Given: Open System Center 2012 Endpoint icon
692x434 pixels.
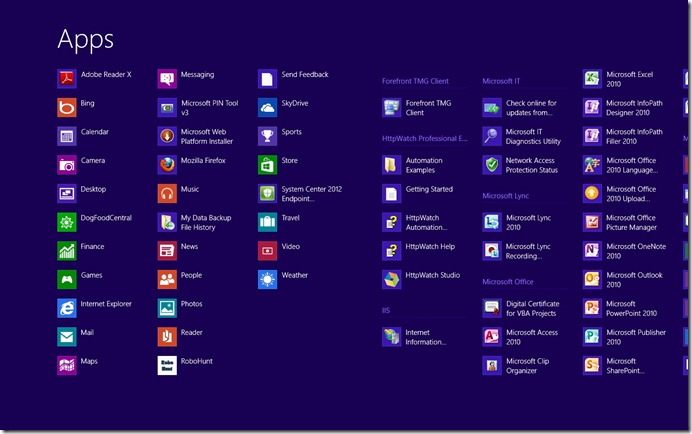Looking at the screenshot, I should (267, 194).
